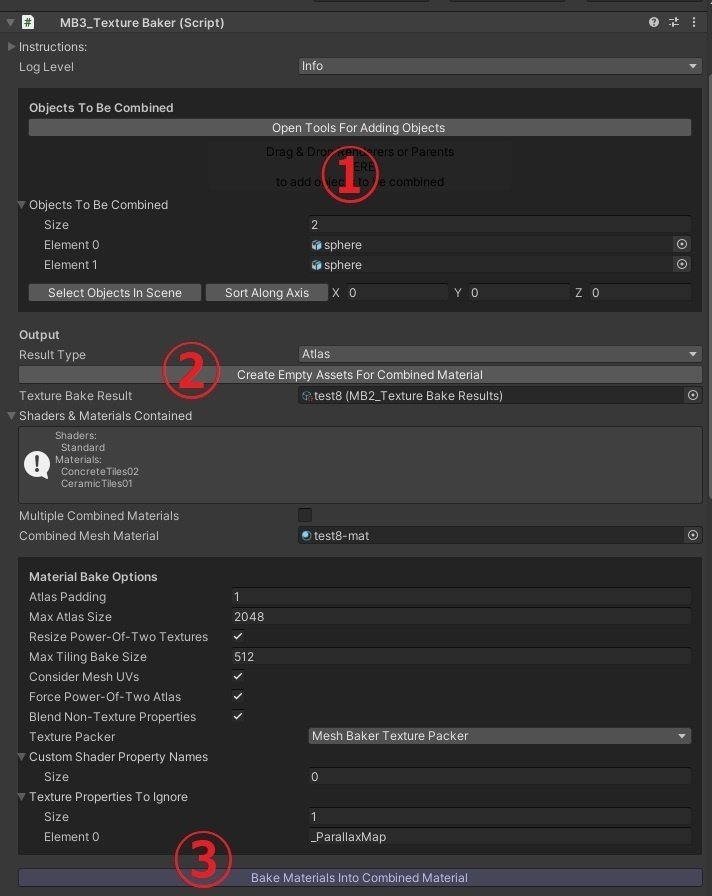The width and height of the screenshot is (712, 896).
Task: Toggle Multiple Combined Materials checkbox
Action: [x=305, y=515]
